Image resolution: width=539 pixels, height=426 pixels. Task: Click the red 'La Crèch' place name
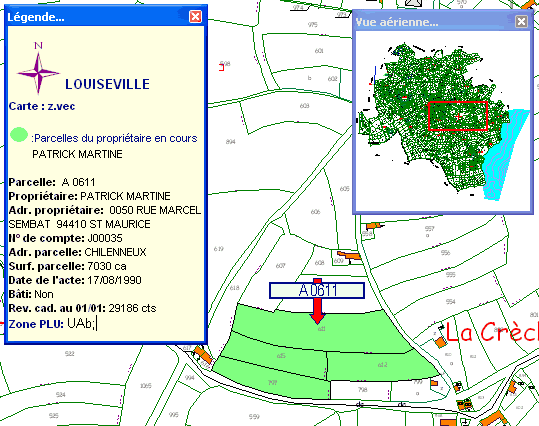(x=492, y=333)
